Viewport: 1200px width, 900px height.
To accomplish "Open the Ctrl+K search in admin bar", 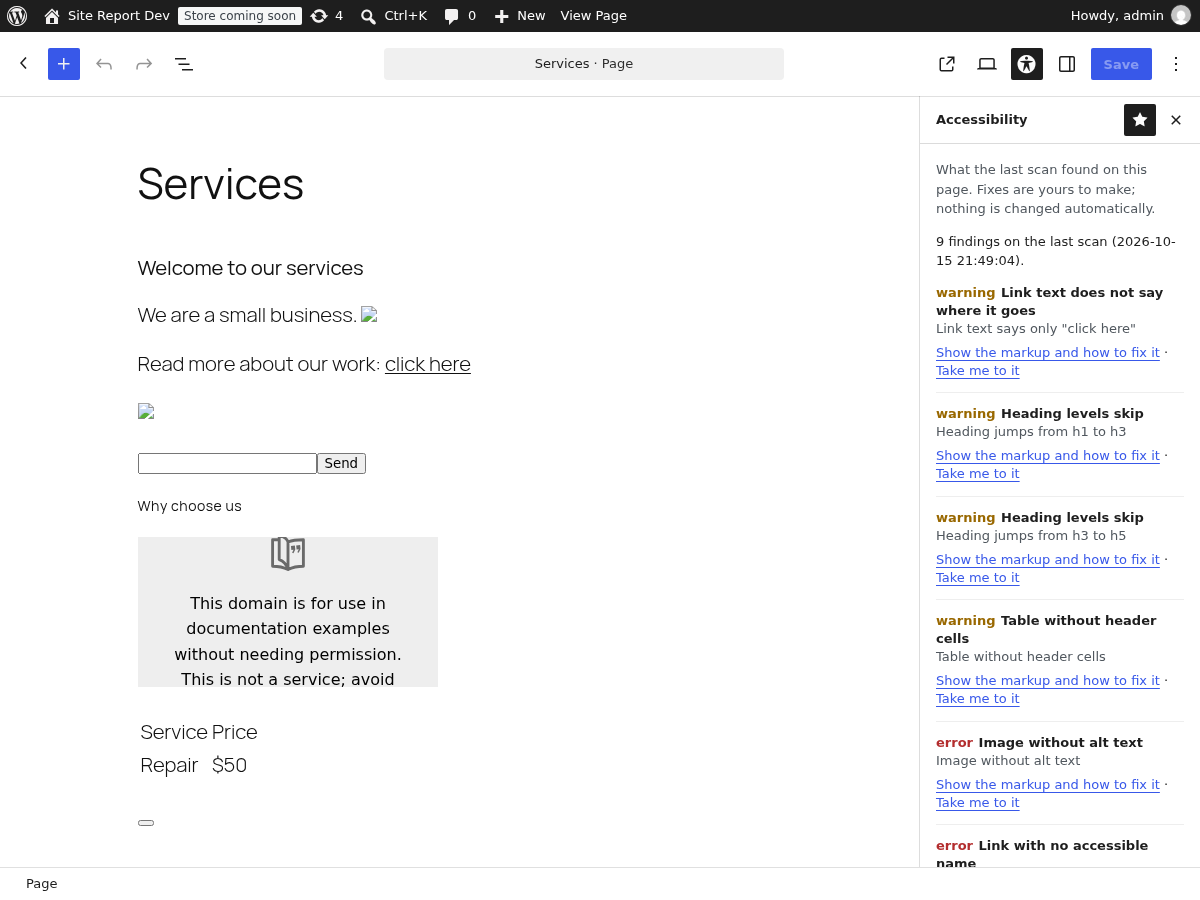I will click(394, 16).
